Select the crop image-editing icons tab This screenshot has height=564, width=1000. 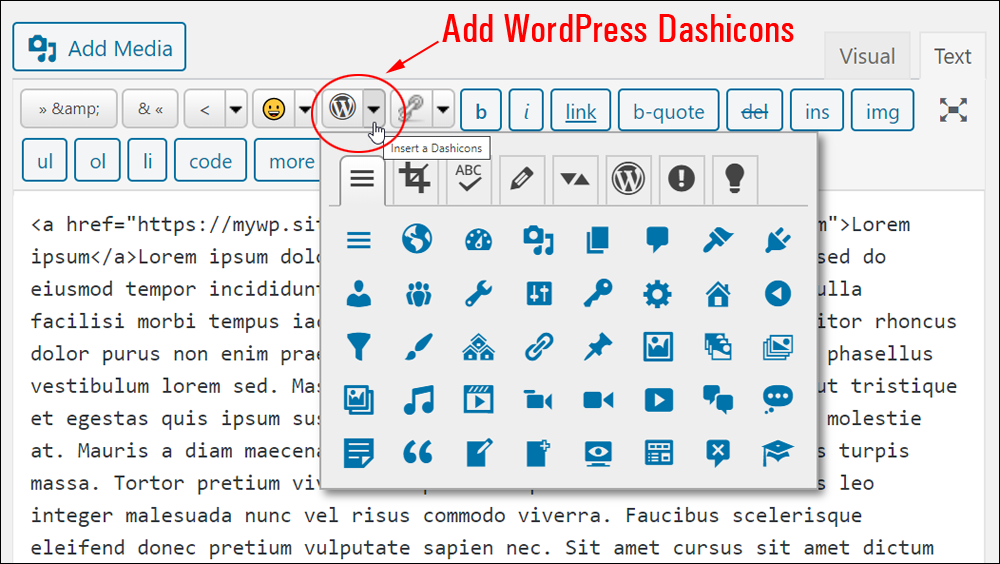pos(415,179)
